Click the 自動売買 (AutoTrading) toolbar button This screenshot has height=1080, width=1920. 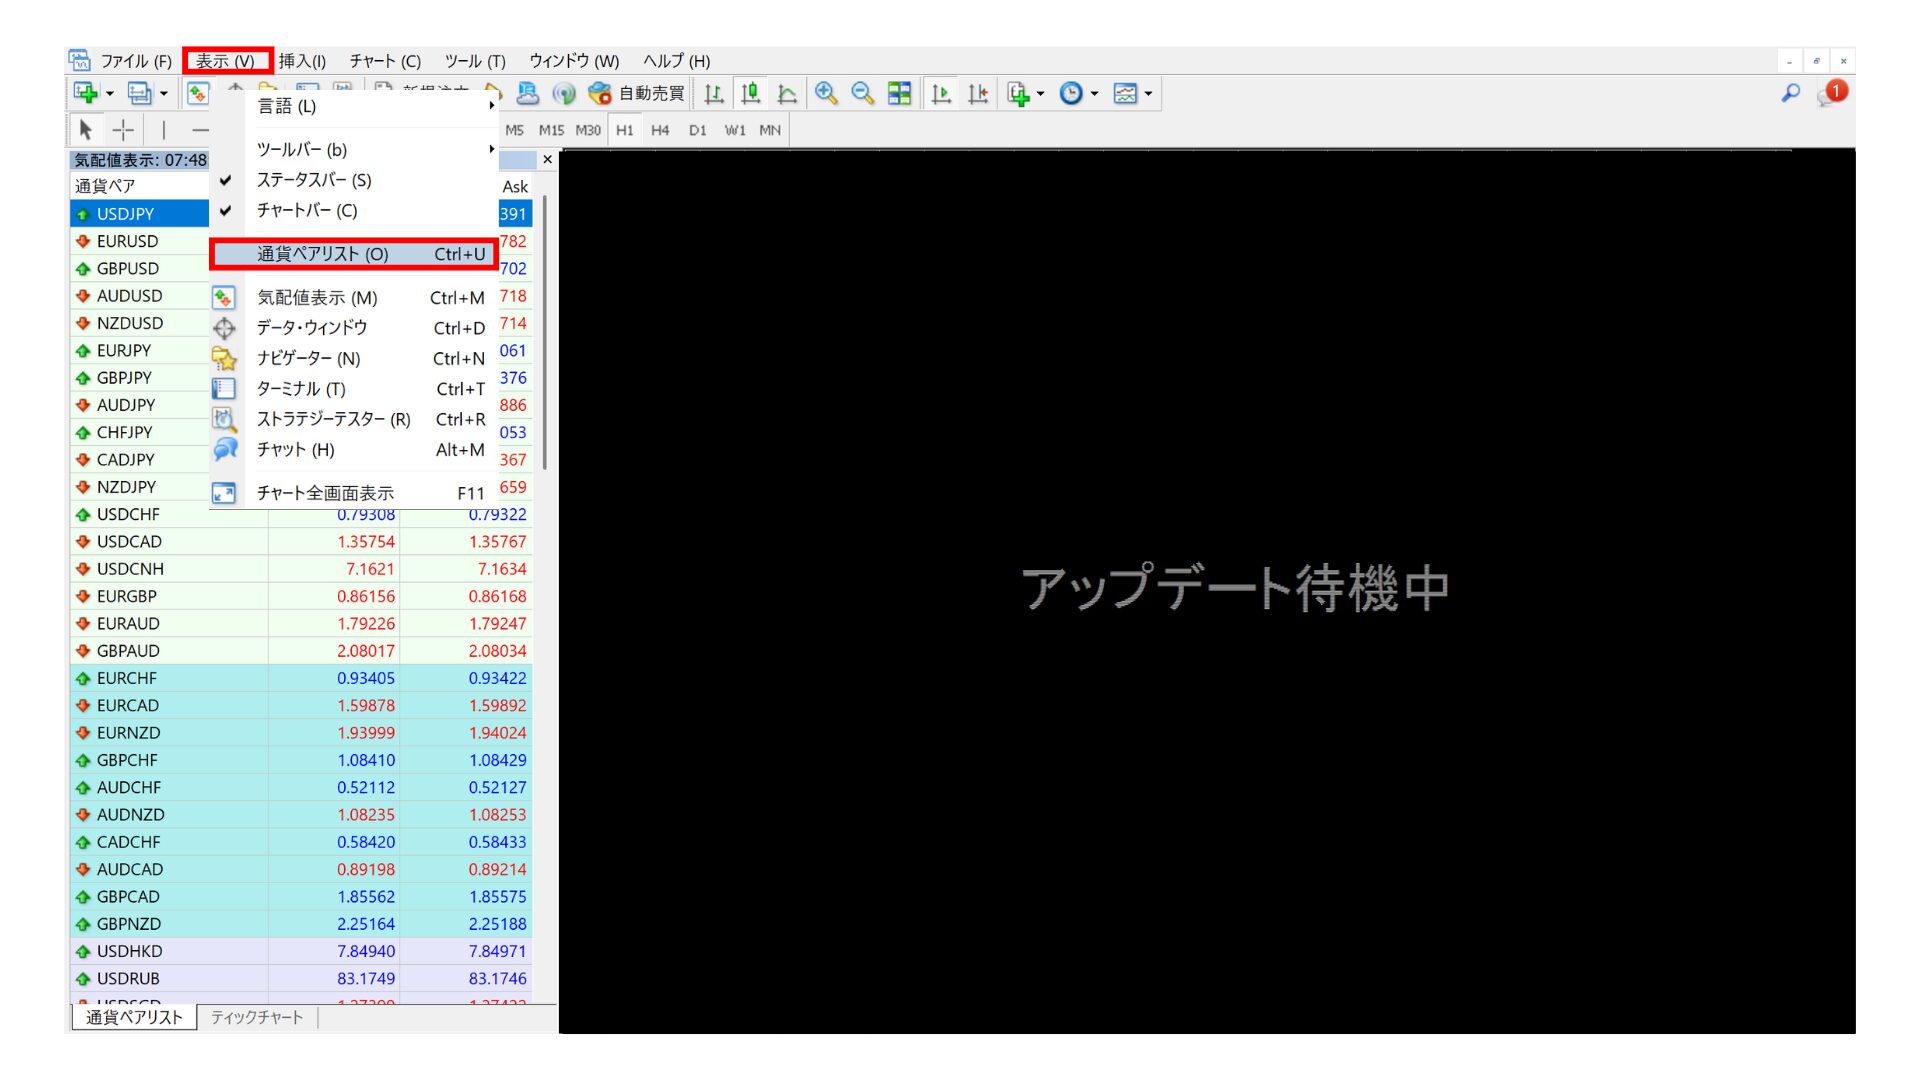tap(640, 93)
